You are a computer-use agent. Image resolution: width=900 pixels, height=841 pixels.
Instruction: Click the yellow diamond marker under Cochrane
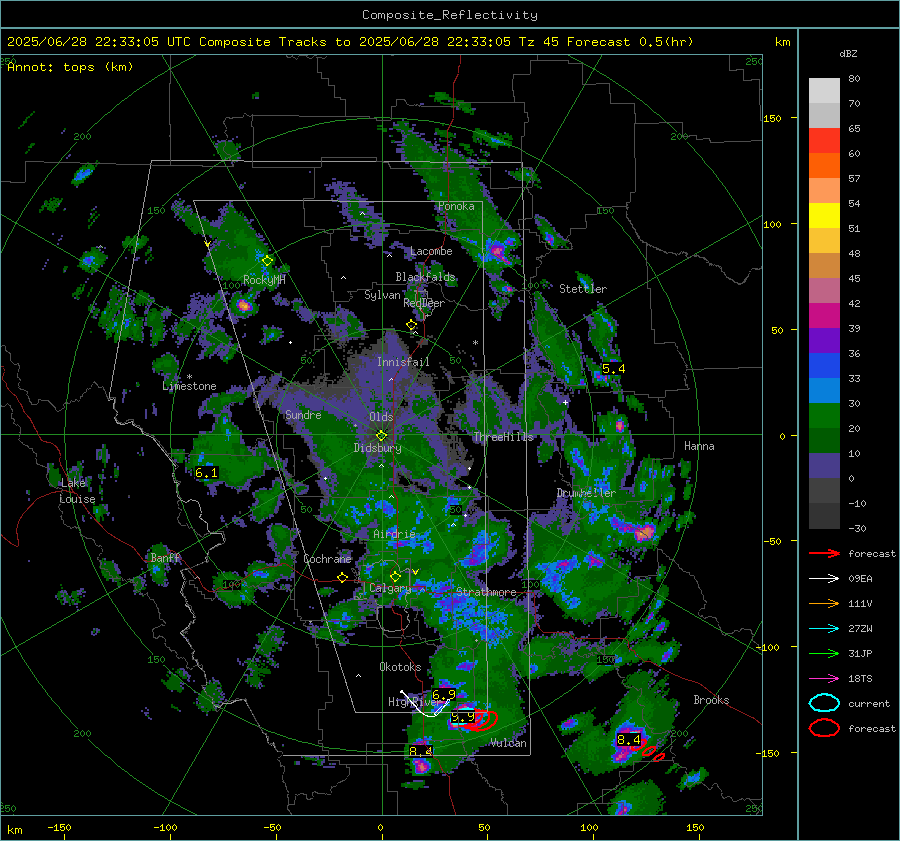[343, 577]
